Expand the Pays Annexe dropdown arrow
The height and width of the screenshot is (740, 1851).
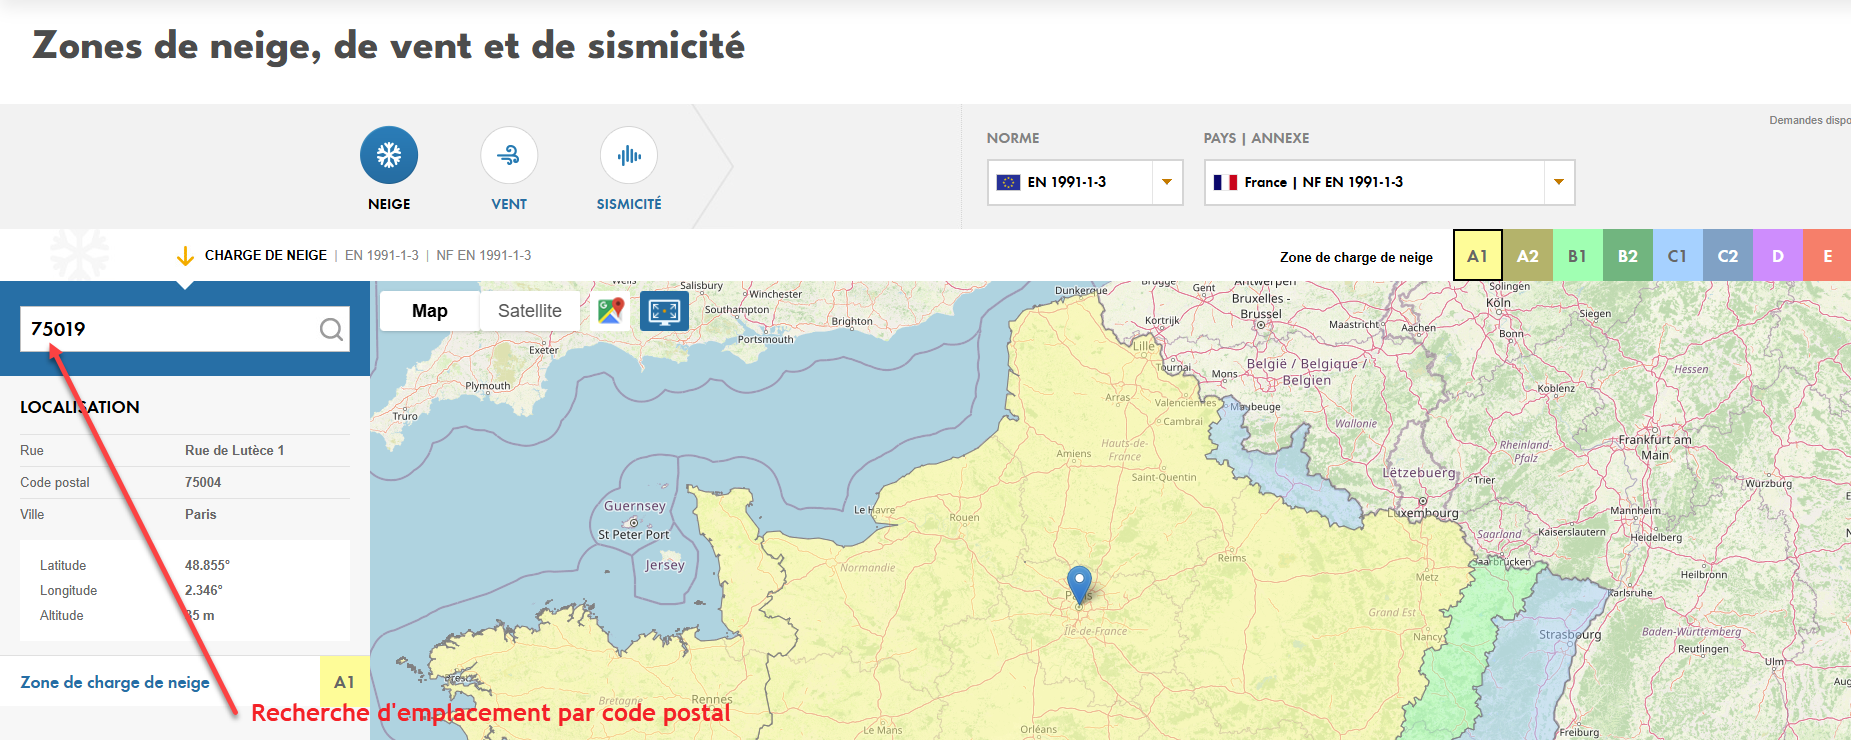pos(1559,182)
